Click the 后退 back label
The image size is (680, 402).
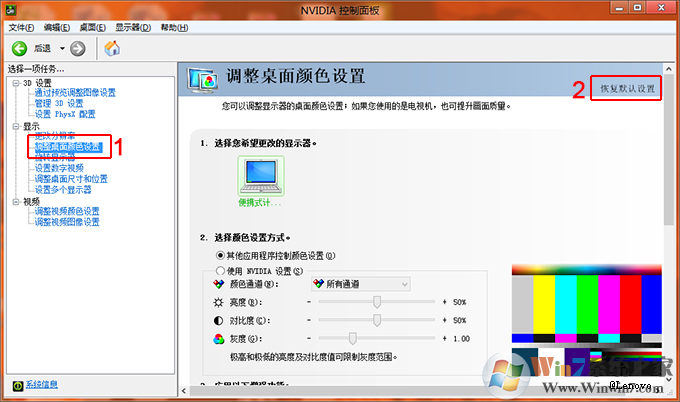(42, 49)
